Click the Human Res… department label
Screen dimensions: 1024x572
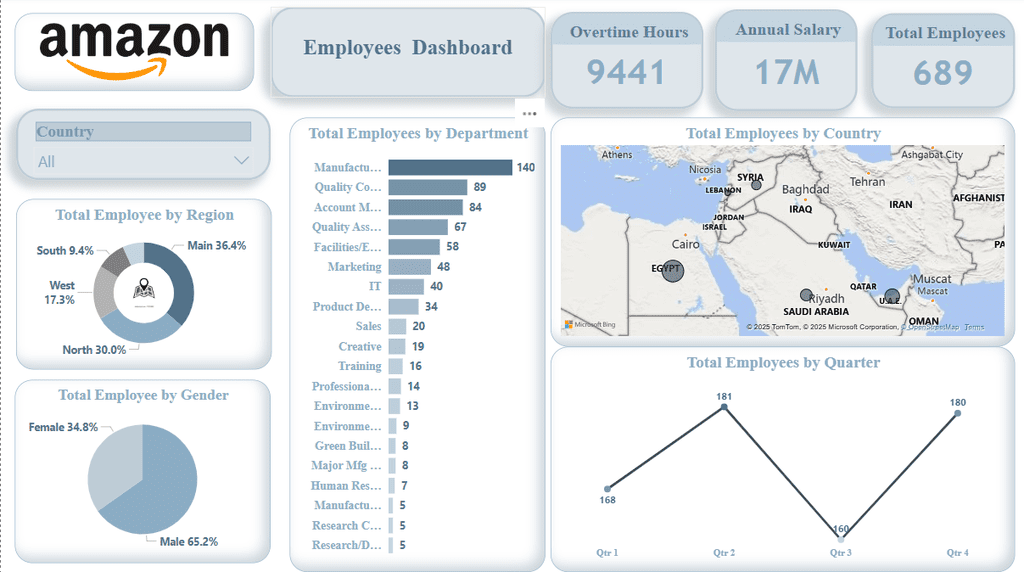346,485
